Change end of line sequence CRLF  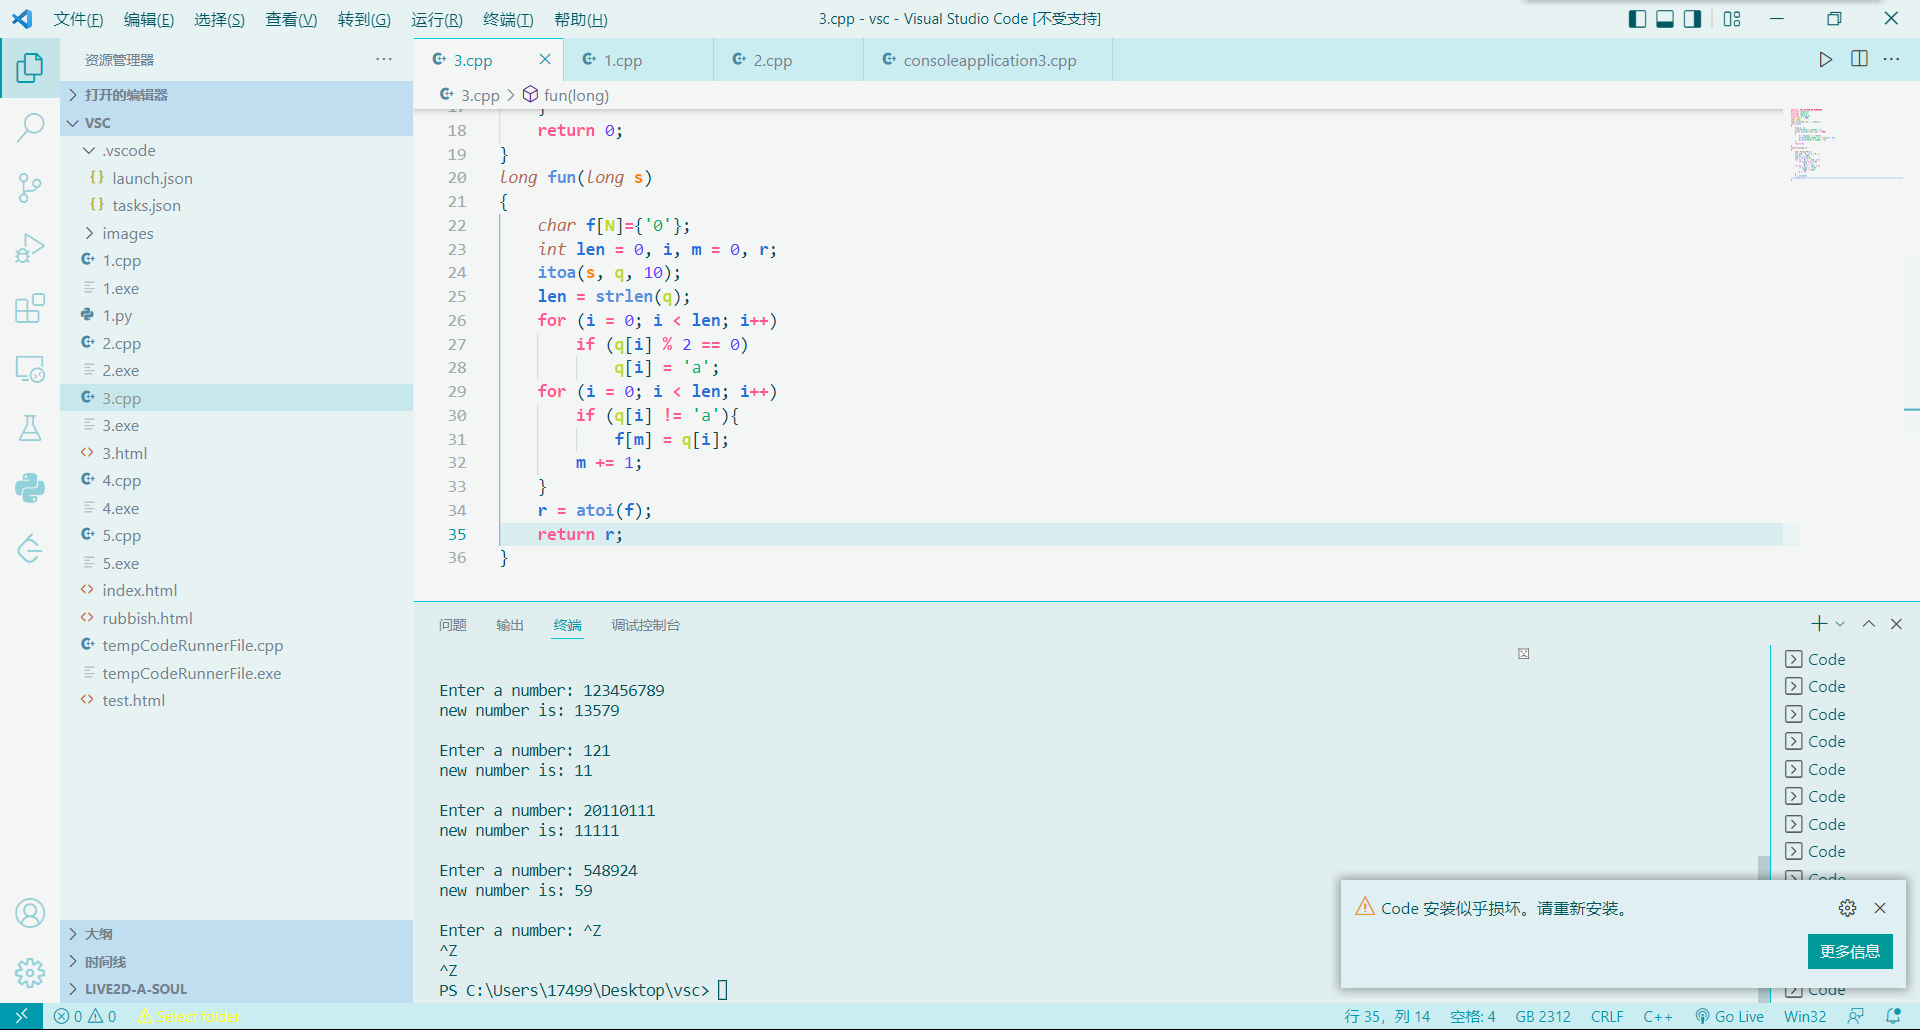(x=1607, y=1016)
